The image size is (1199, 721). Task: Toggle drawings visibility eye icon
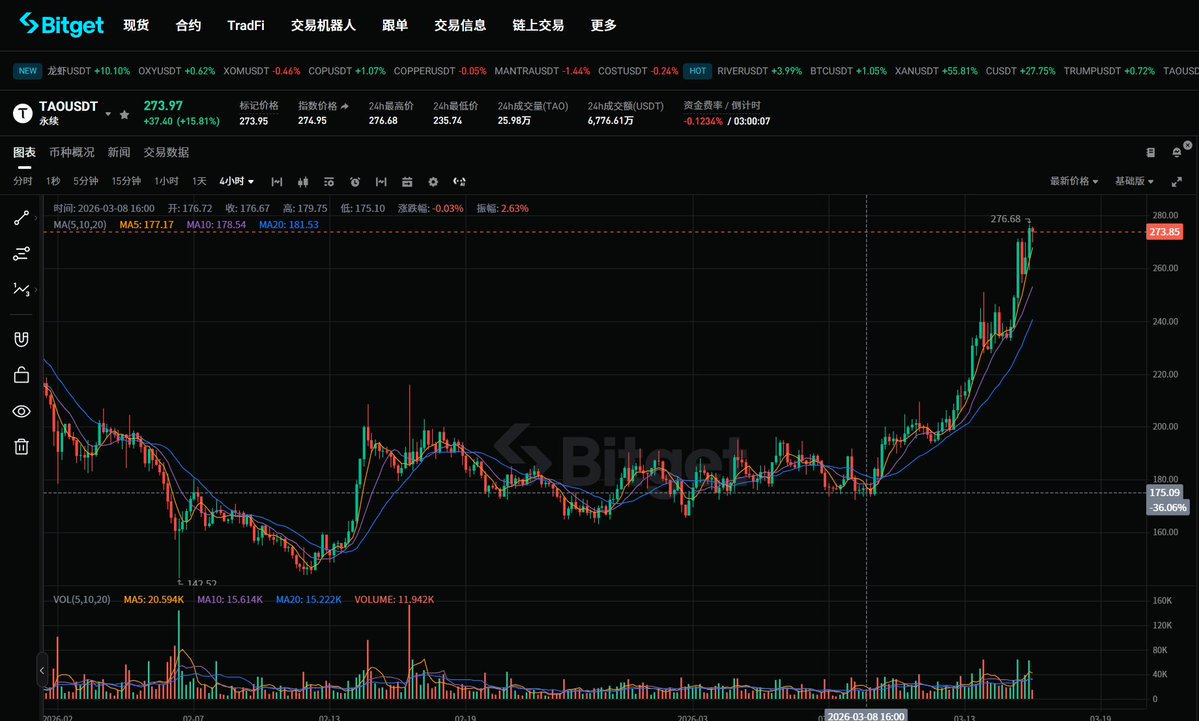(x=21, y=411)
